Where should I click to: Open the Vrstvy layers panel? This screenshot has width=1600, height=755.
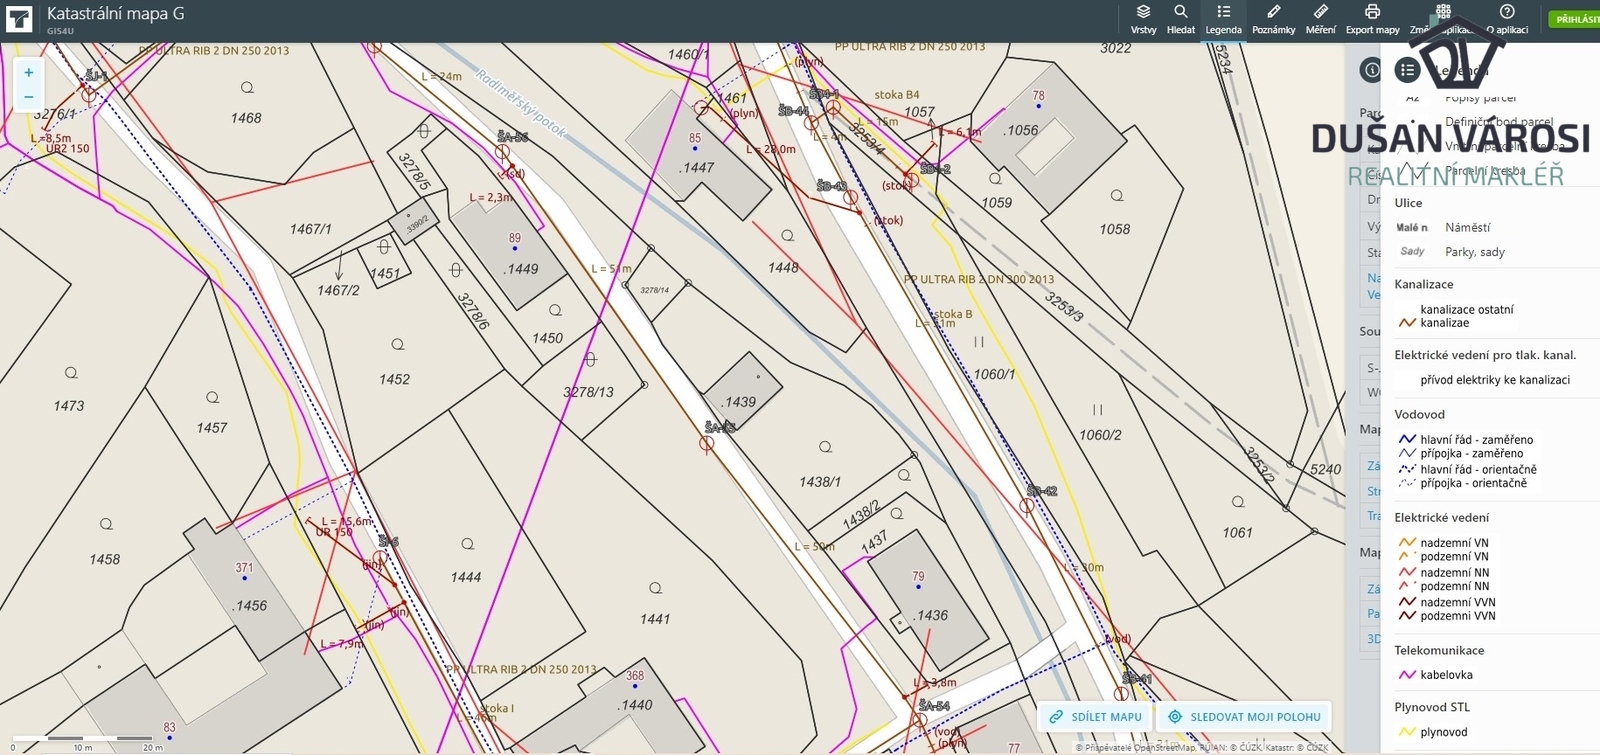point(1143,18)
